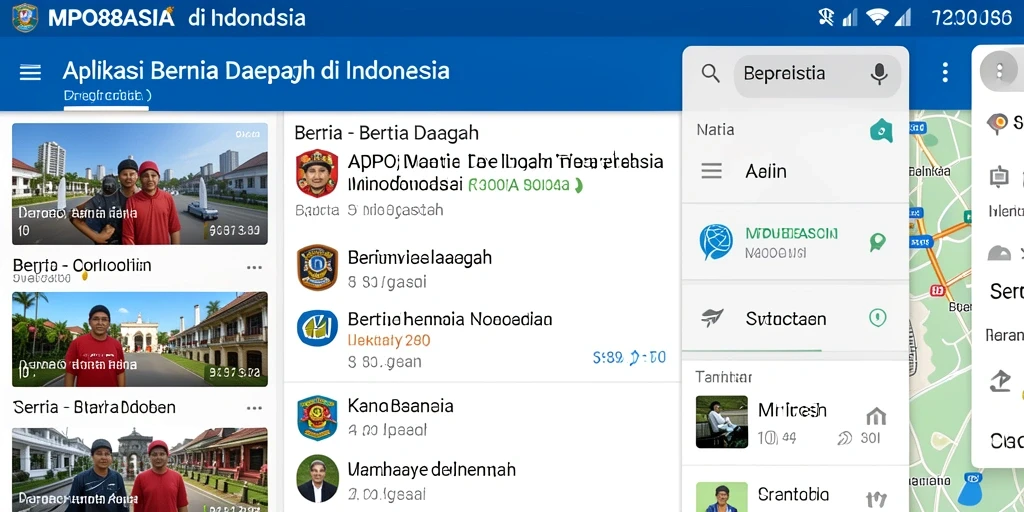This screenshot has height=512, width=1024.
Task: Tap the airplane icon beside Svtoctaen
Action: coord(712,318)
